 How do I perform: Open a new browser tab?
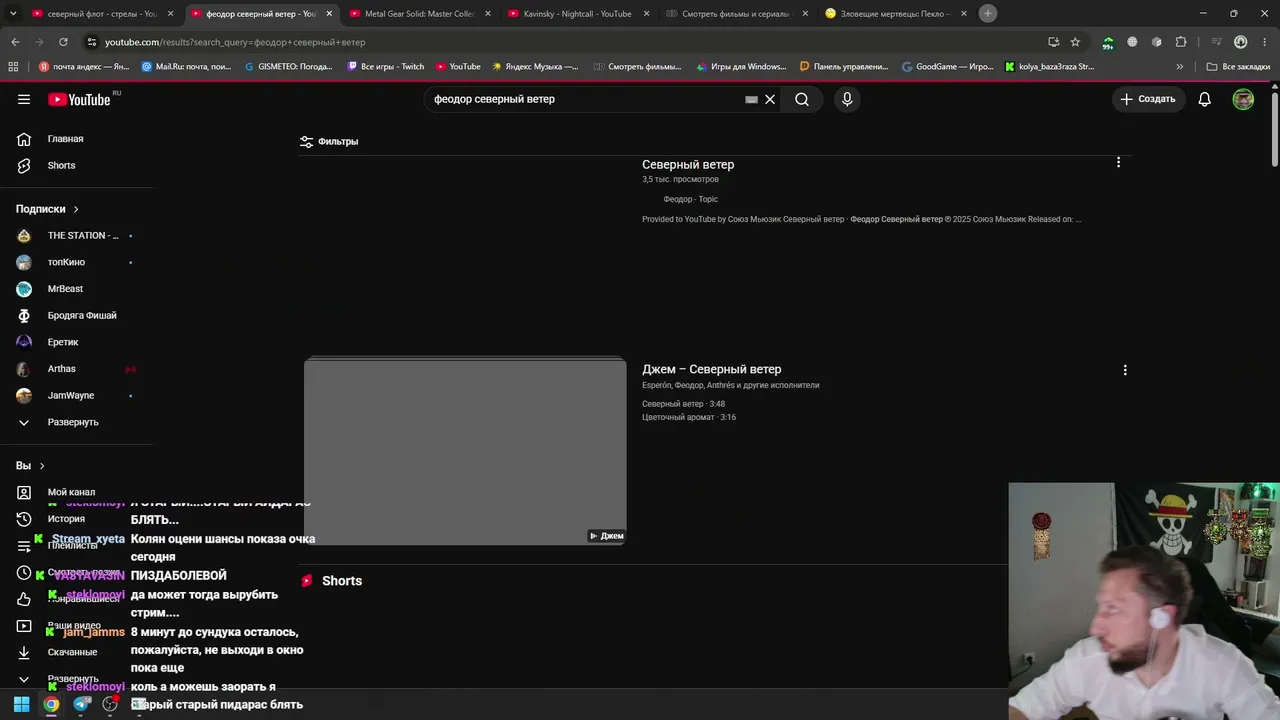coord(988,13)
